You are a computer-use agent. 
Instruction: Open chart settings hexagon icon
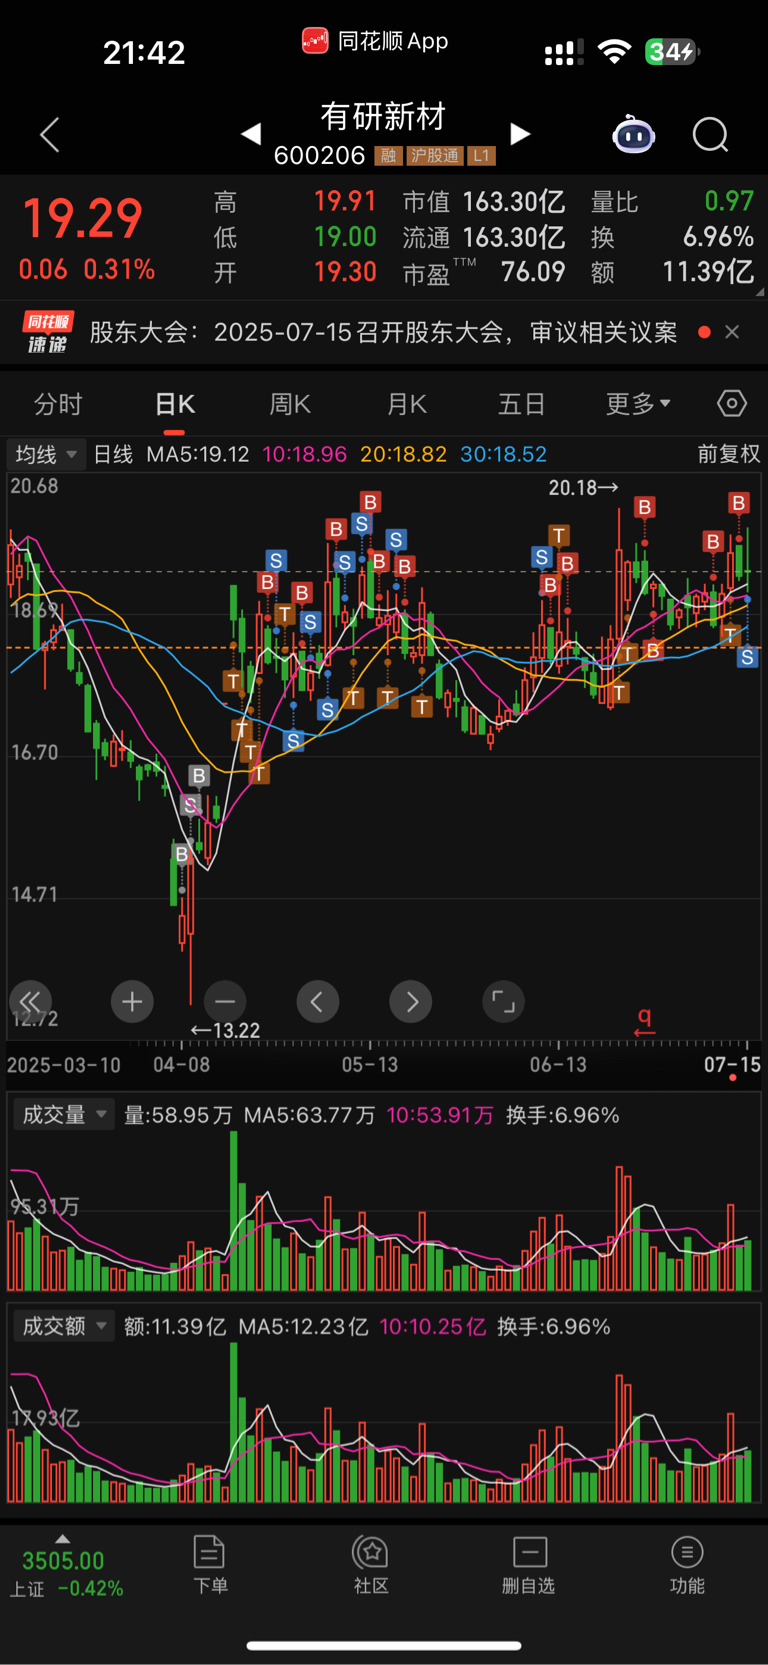[x=732, y=403]
